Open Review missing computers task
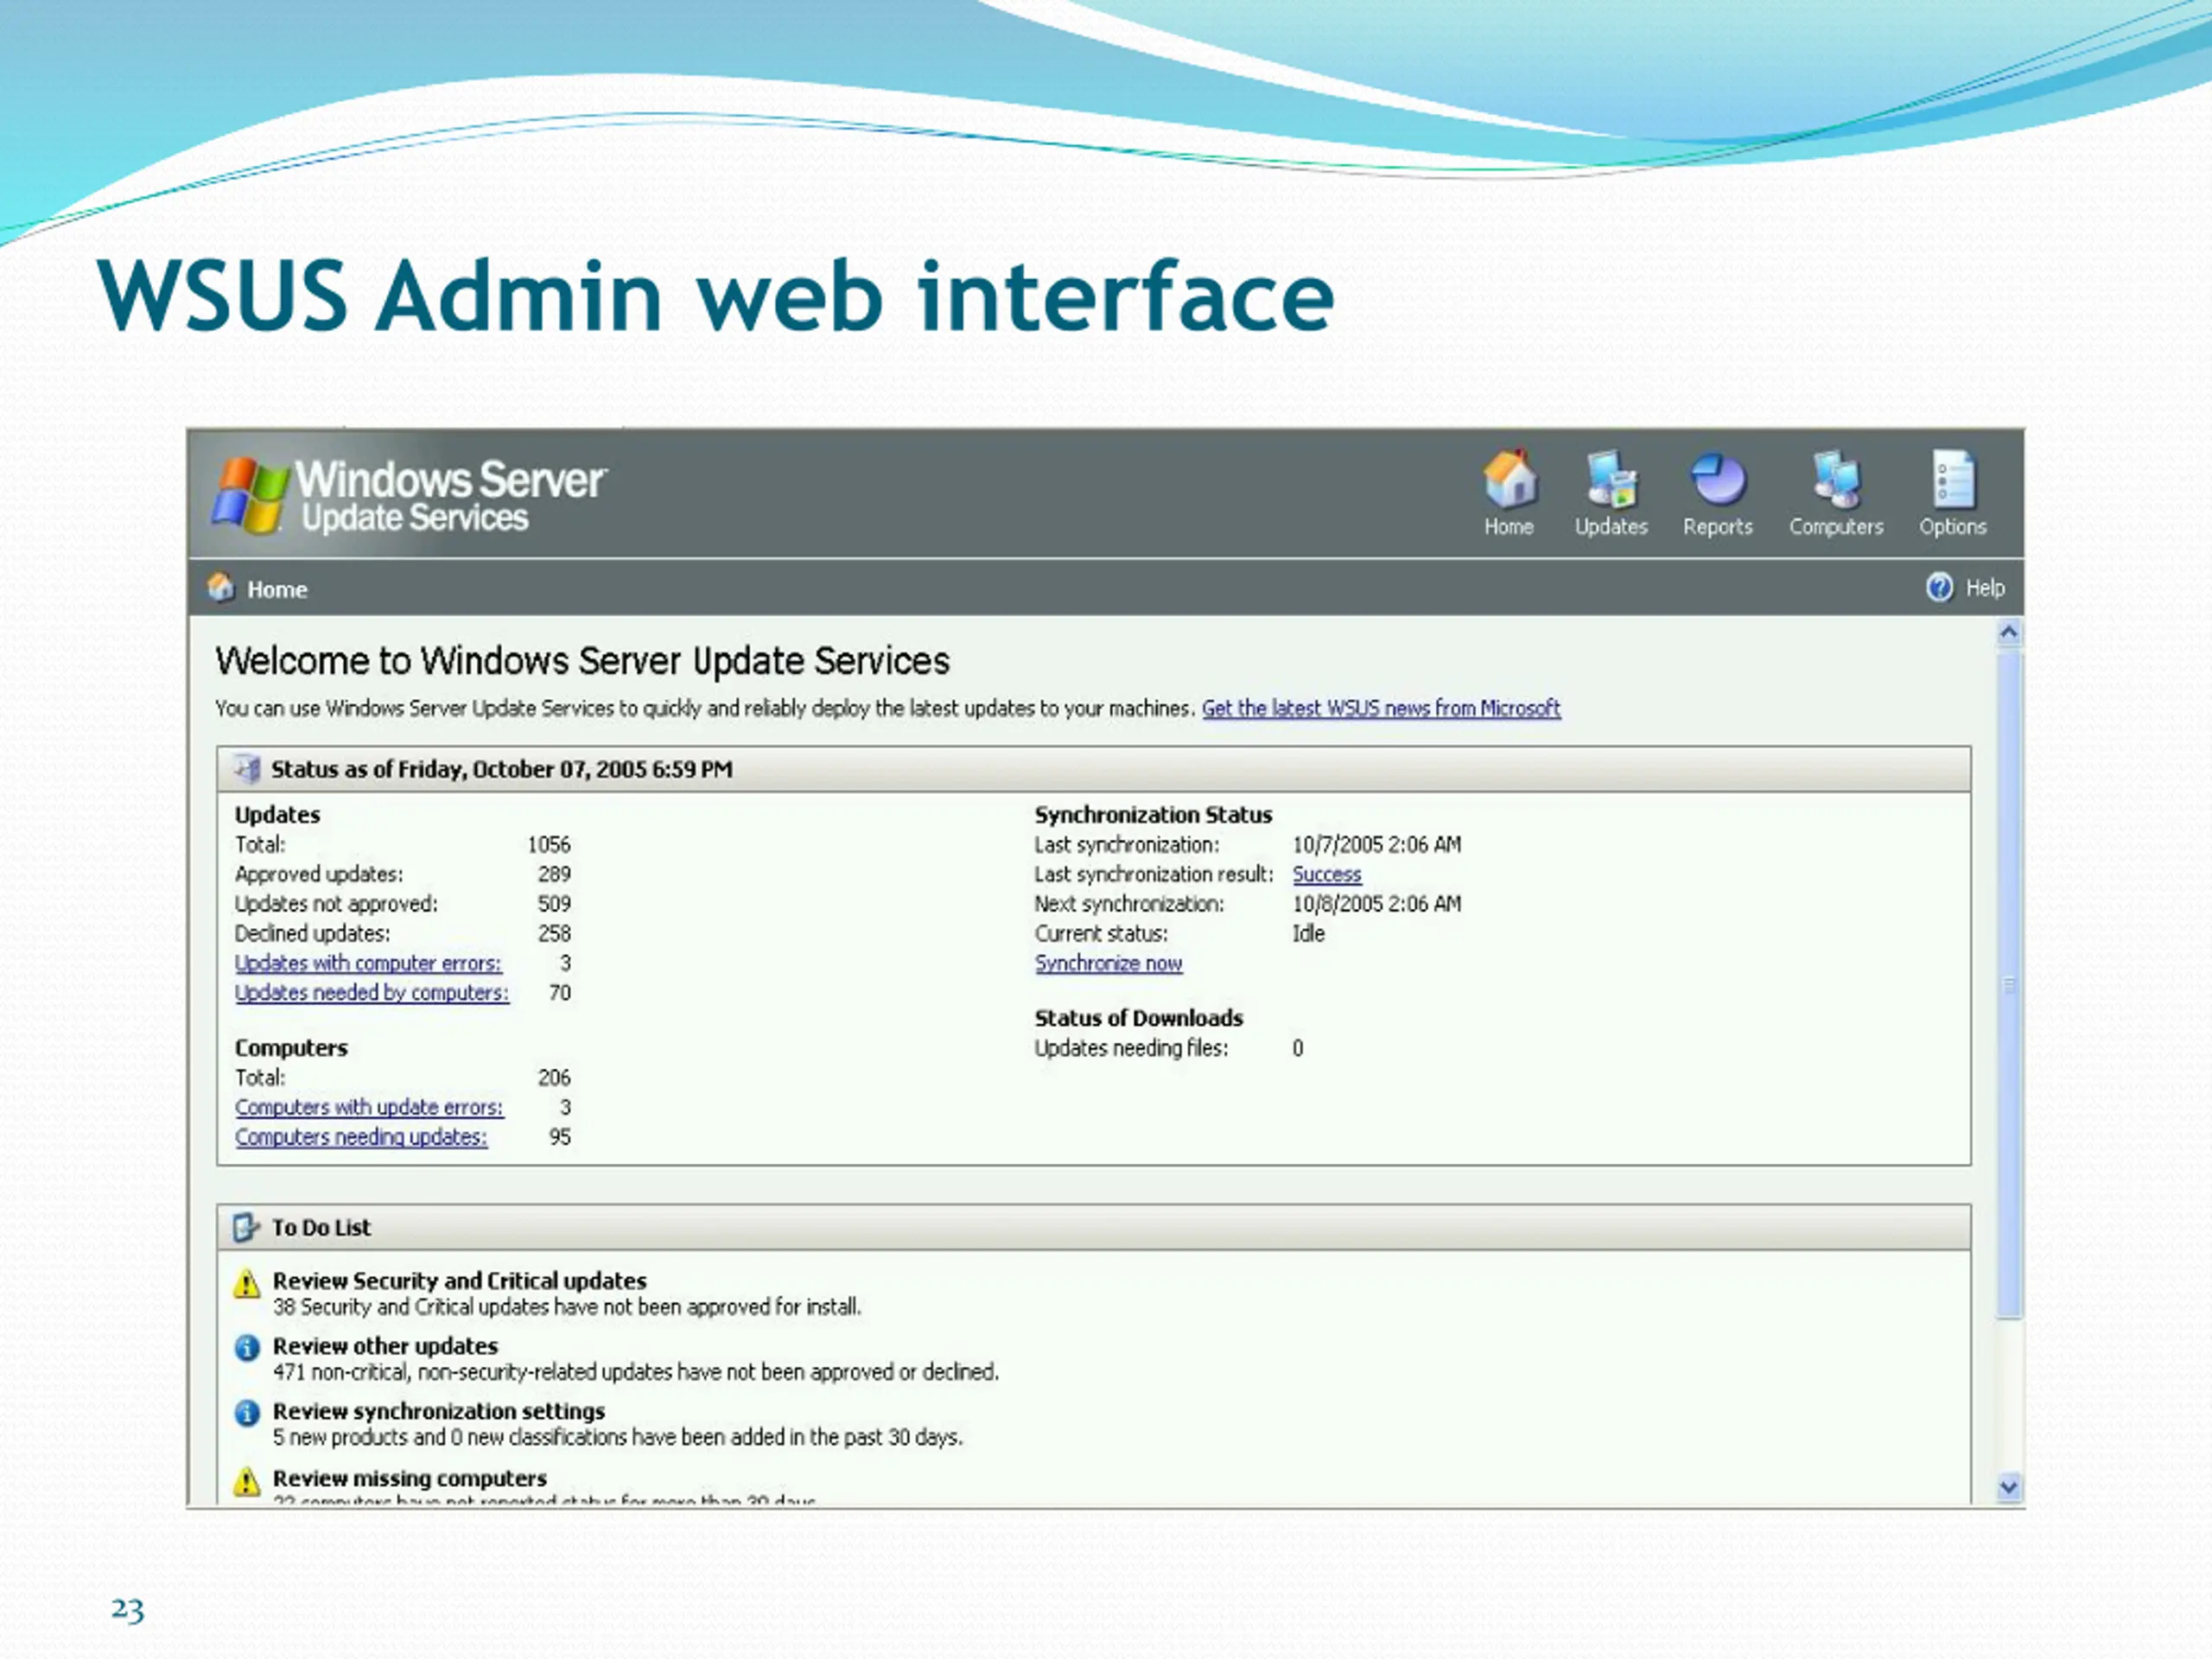The width and height of the screenshot is (2212, 1659). coord(410,1478)
